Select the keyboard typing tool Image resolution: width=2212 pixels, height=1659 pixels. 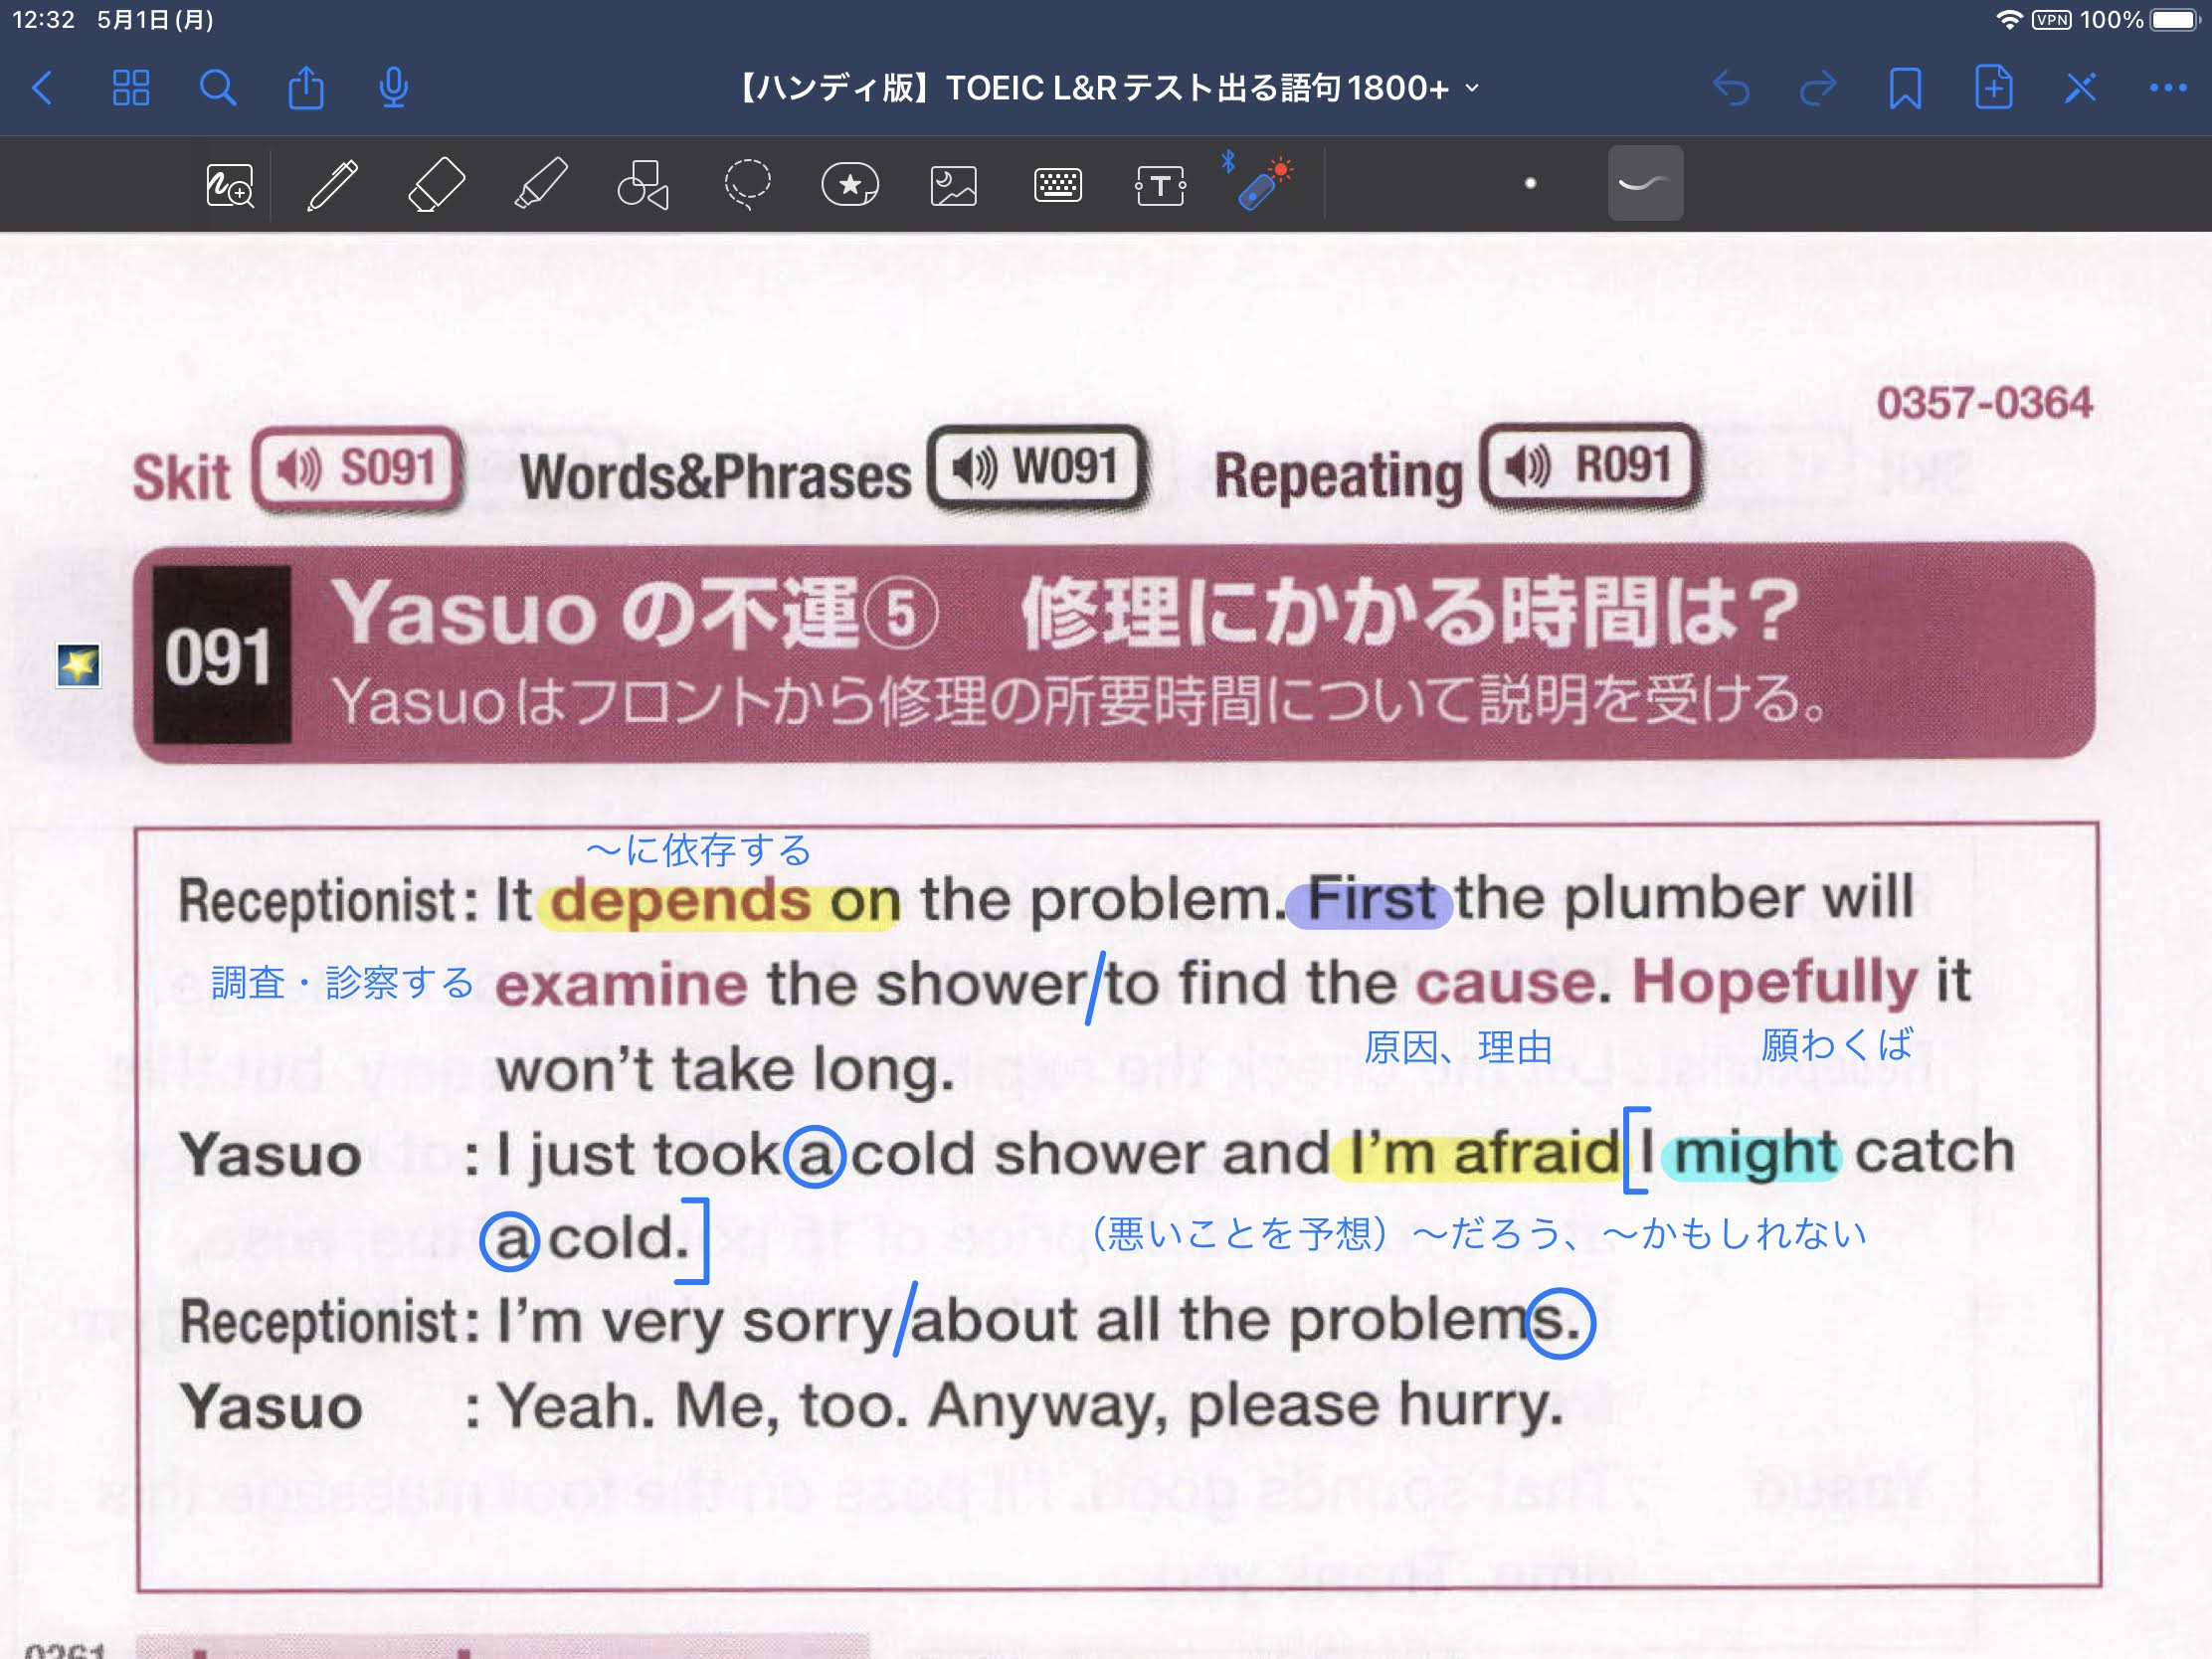tap(1057, 185)
